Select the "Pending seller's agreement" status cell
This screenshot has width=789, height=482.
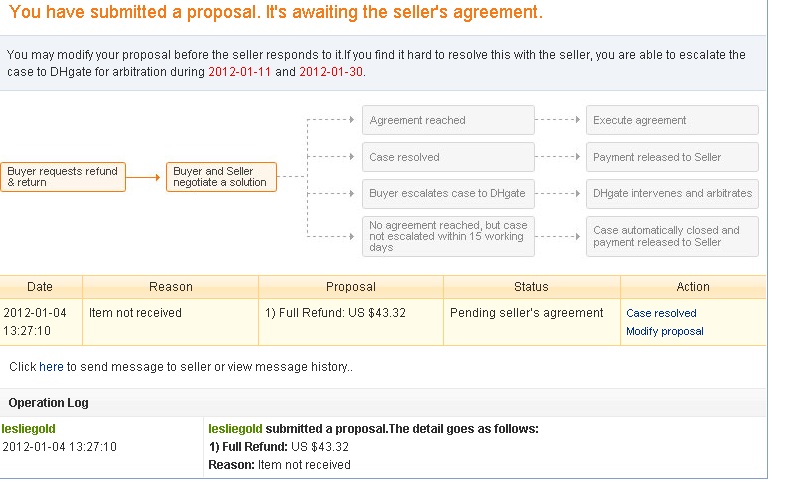pyautogui.click(x=527, y=313)
